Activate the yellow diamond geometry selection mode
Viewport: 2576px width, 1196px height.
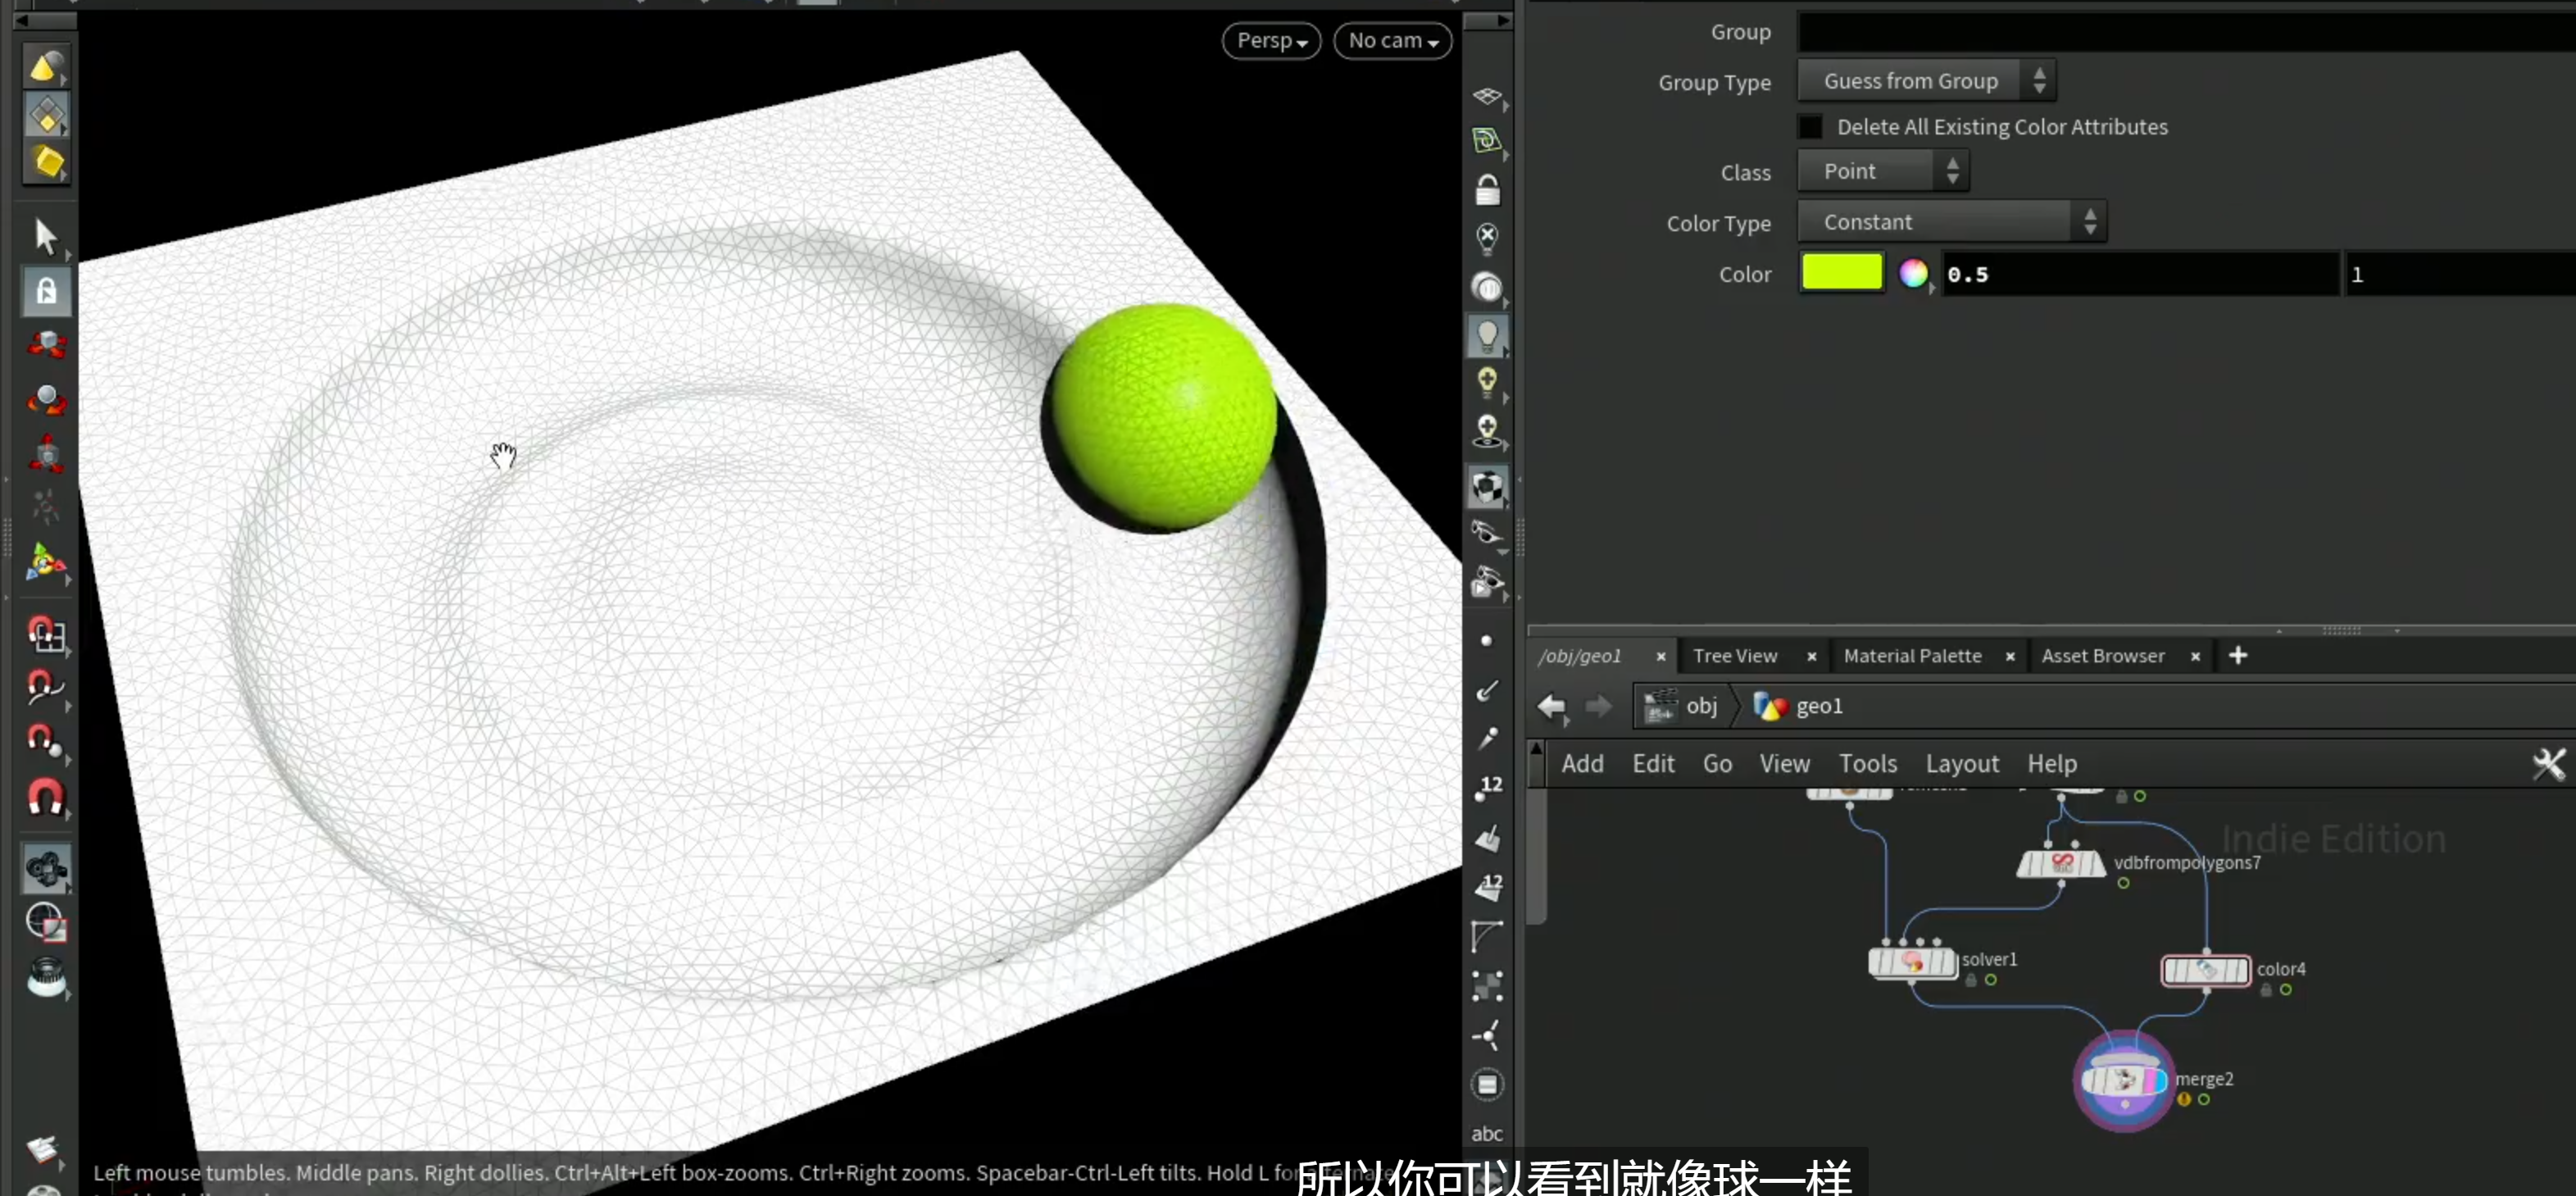pyautogui.click(x=46, y=115)
